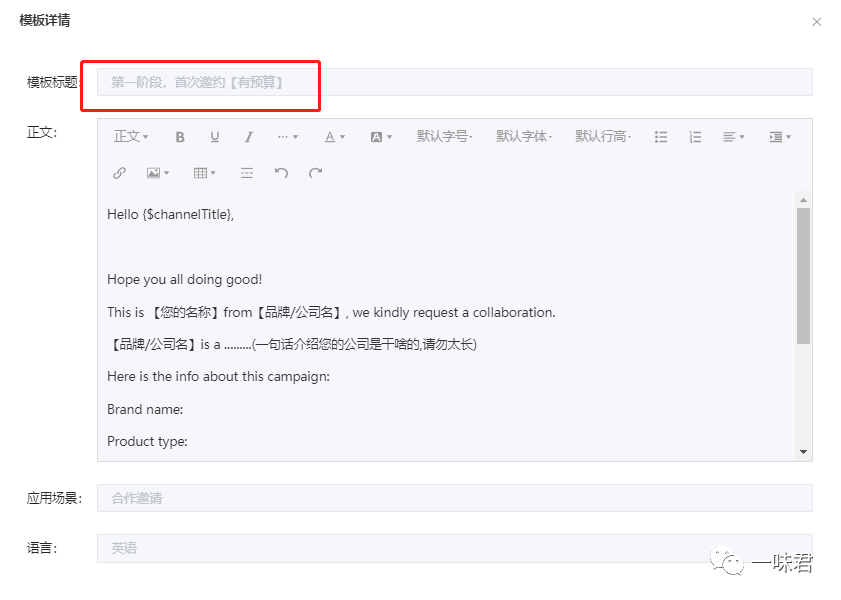Click the editor vertical scrollbar thumb
Image resolution: width=841 pixels, height=600 pixels.
(x=803, y=276)
